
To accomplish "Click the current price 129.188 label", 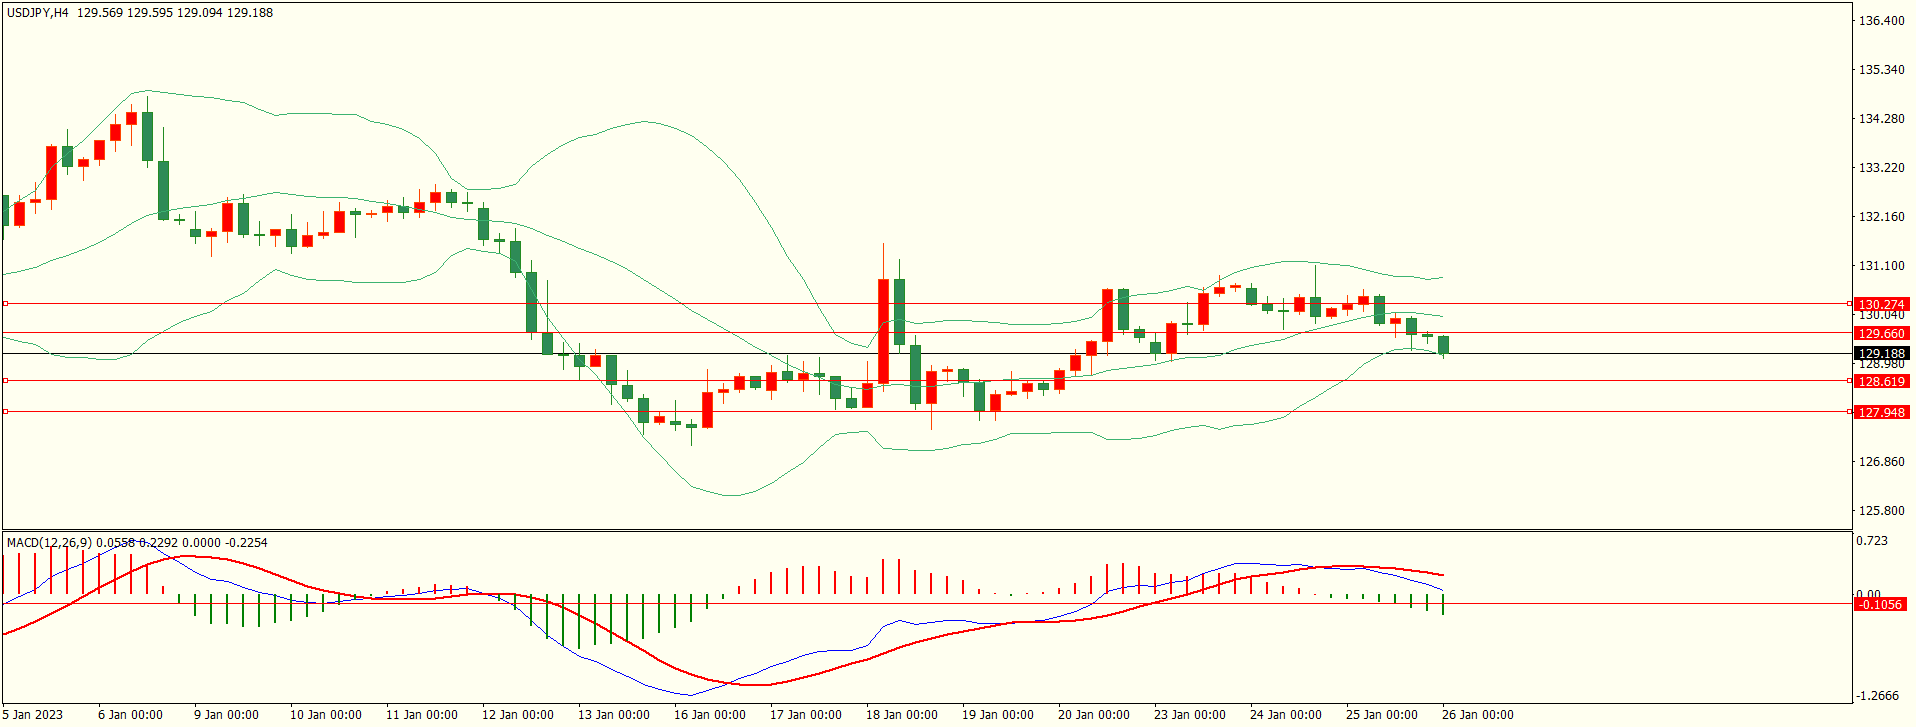I will coord(1881,353).
